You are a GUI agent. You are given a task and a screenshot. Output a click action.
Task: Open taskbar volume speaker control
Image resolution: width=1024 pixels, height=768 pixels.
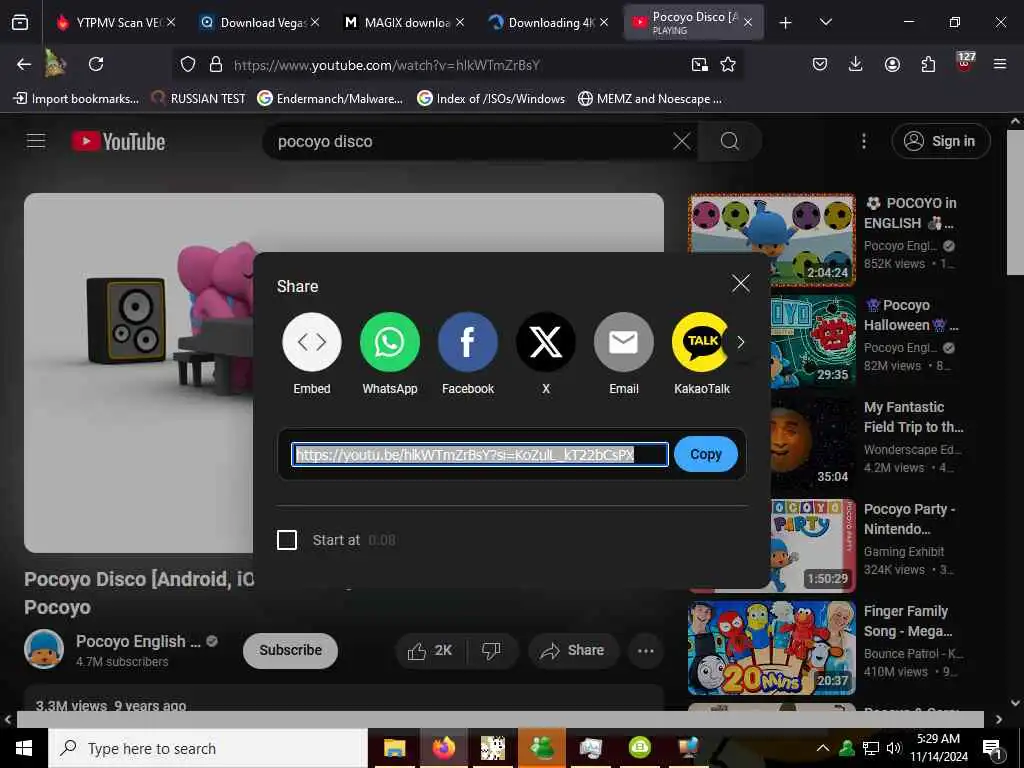pos(893,748)
